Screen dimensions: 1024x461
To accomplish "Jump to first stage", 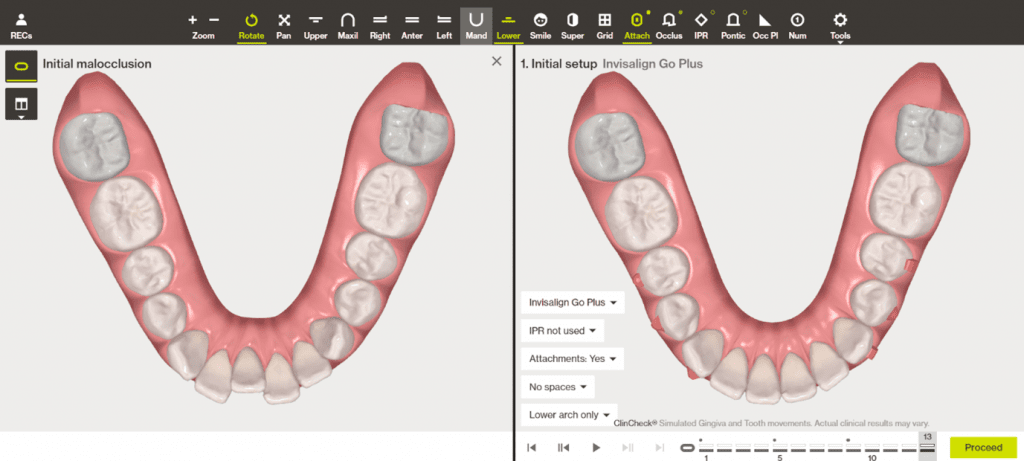I will point(532,447).
